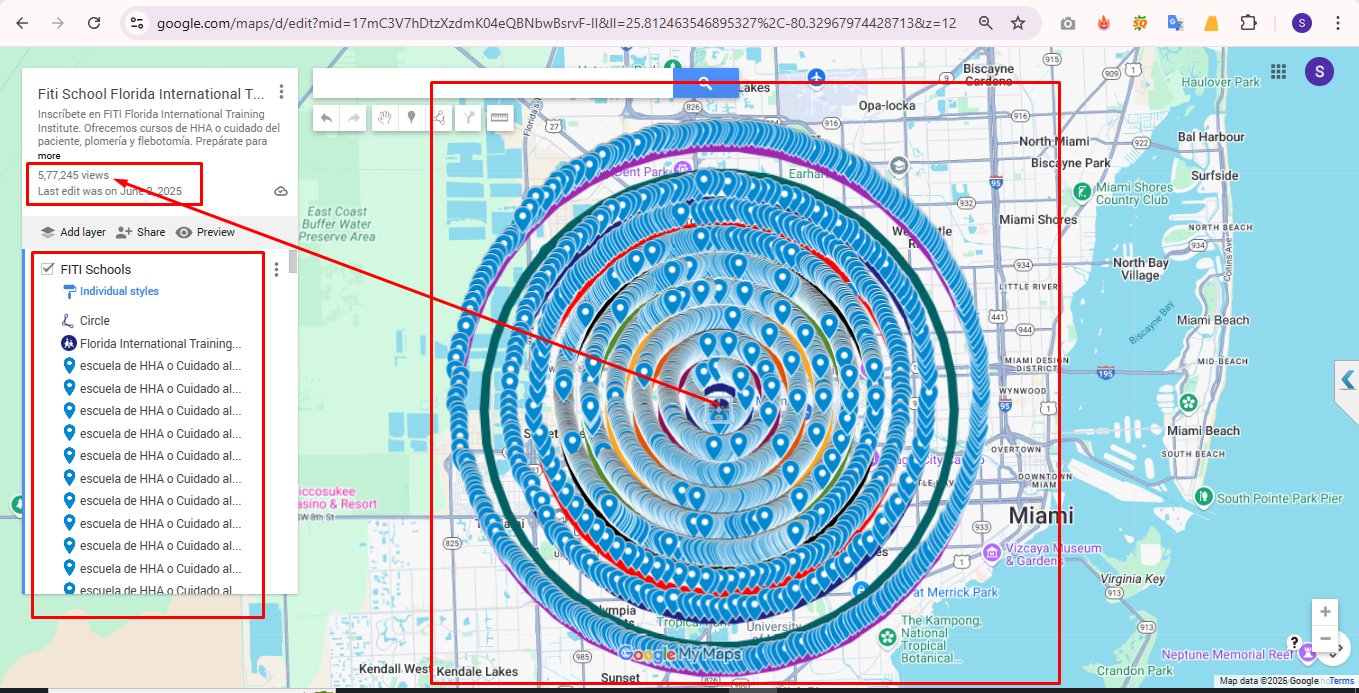Open the Google apps grid
The image size is (1359, 693).
(1278, 71)
